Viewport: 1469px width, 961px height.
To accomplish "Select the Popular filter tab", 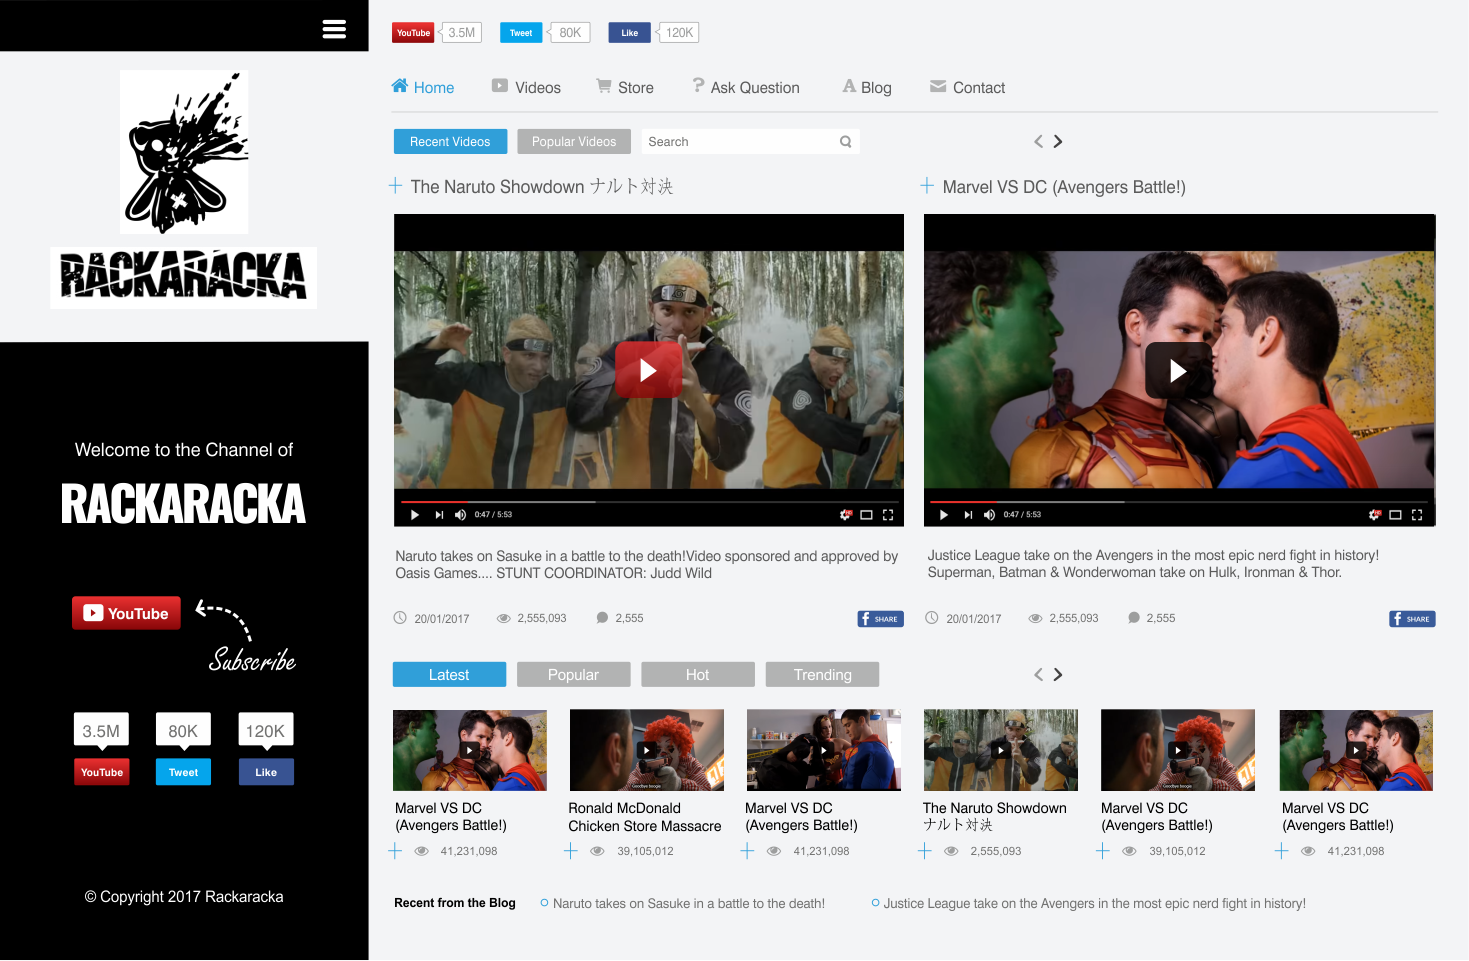I will (x=573, y=675).
